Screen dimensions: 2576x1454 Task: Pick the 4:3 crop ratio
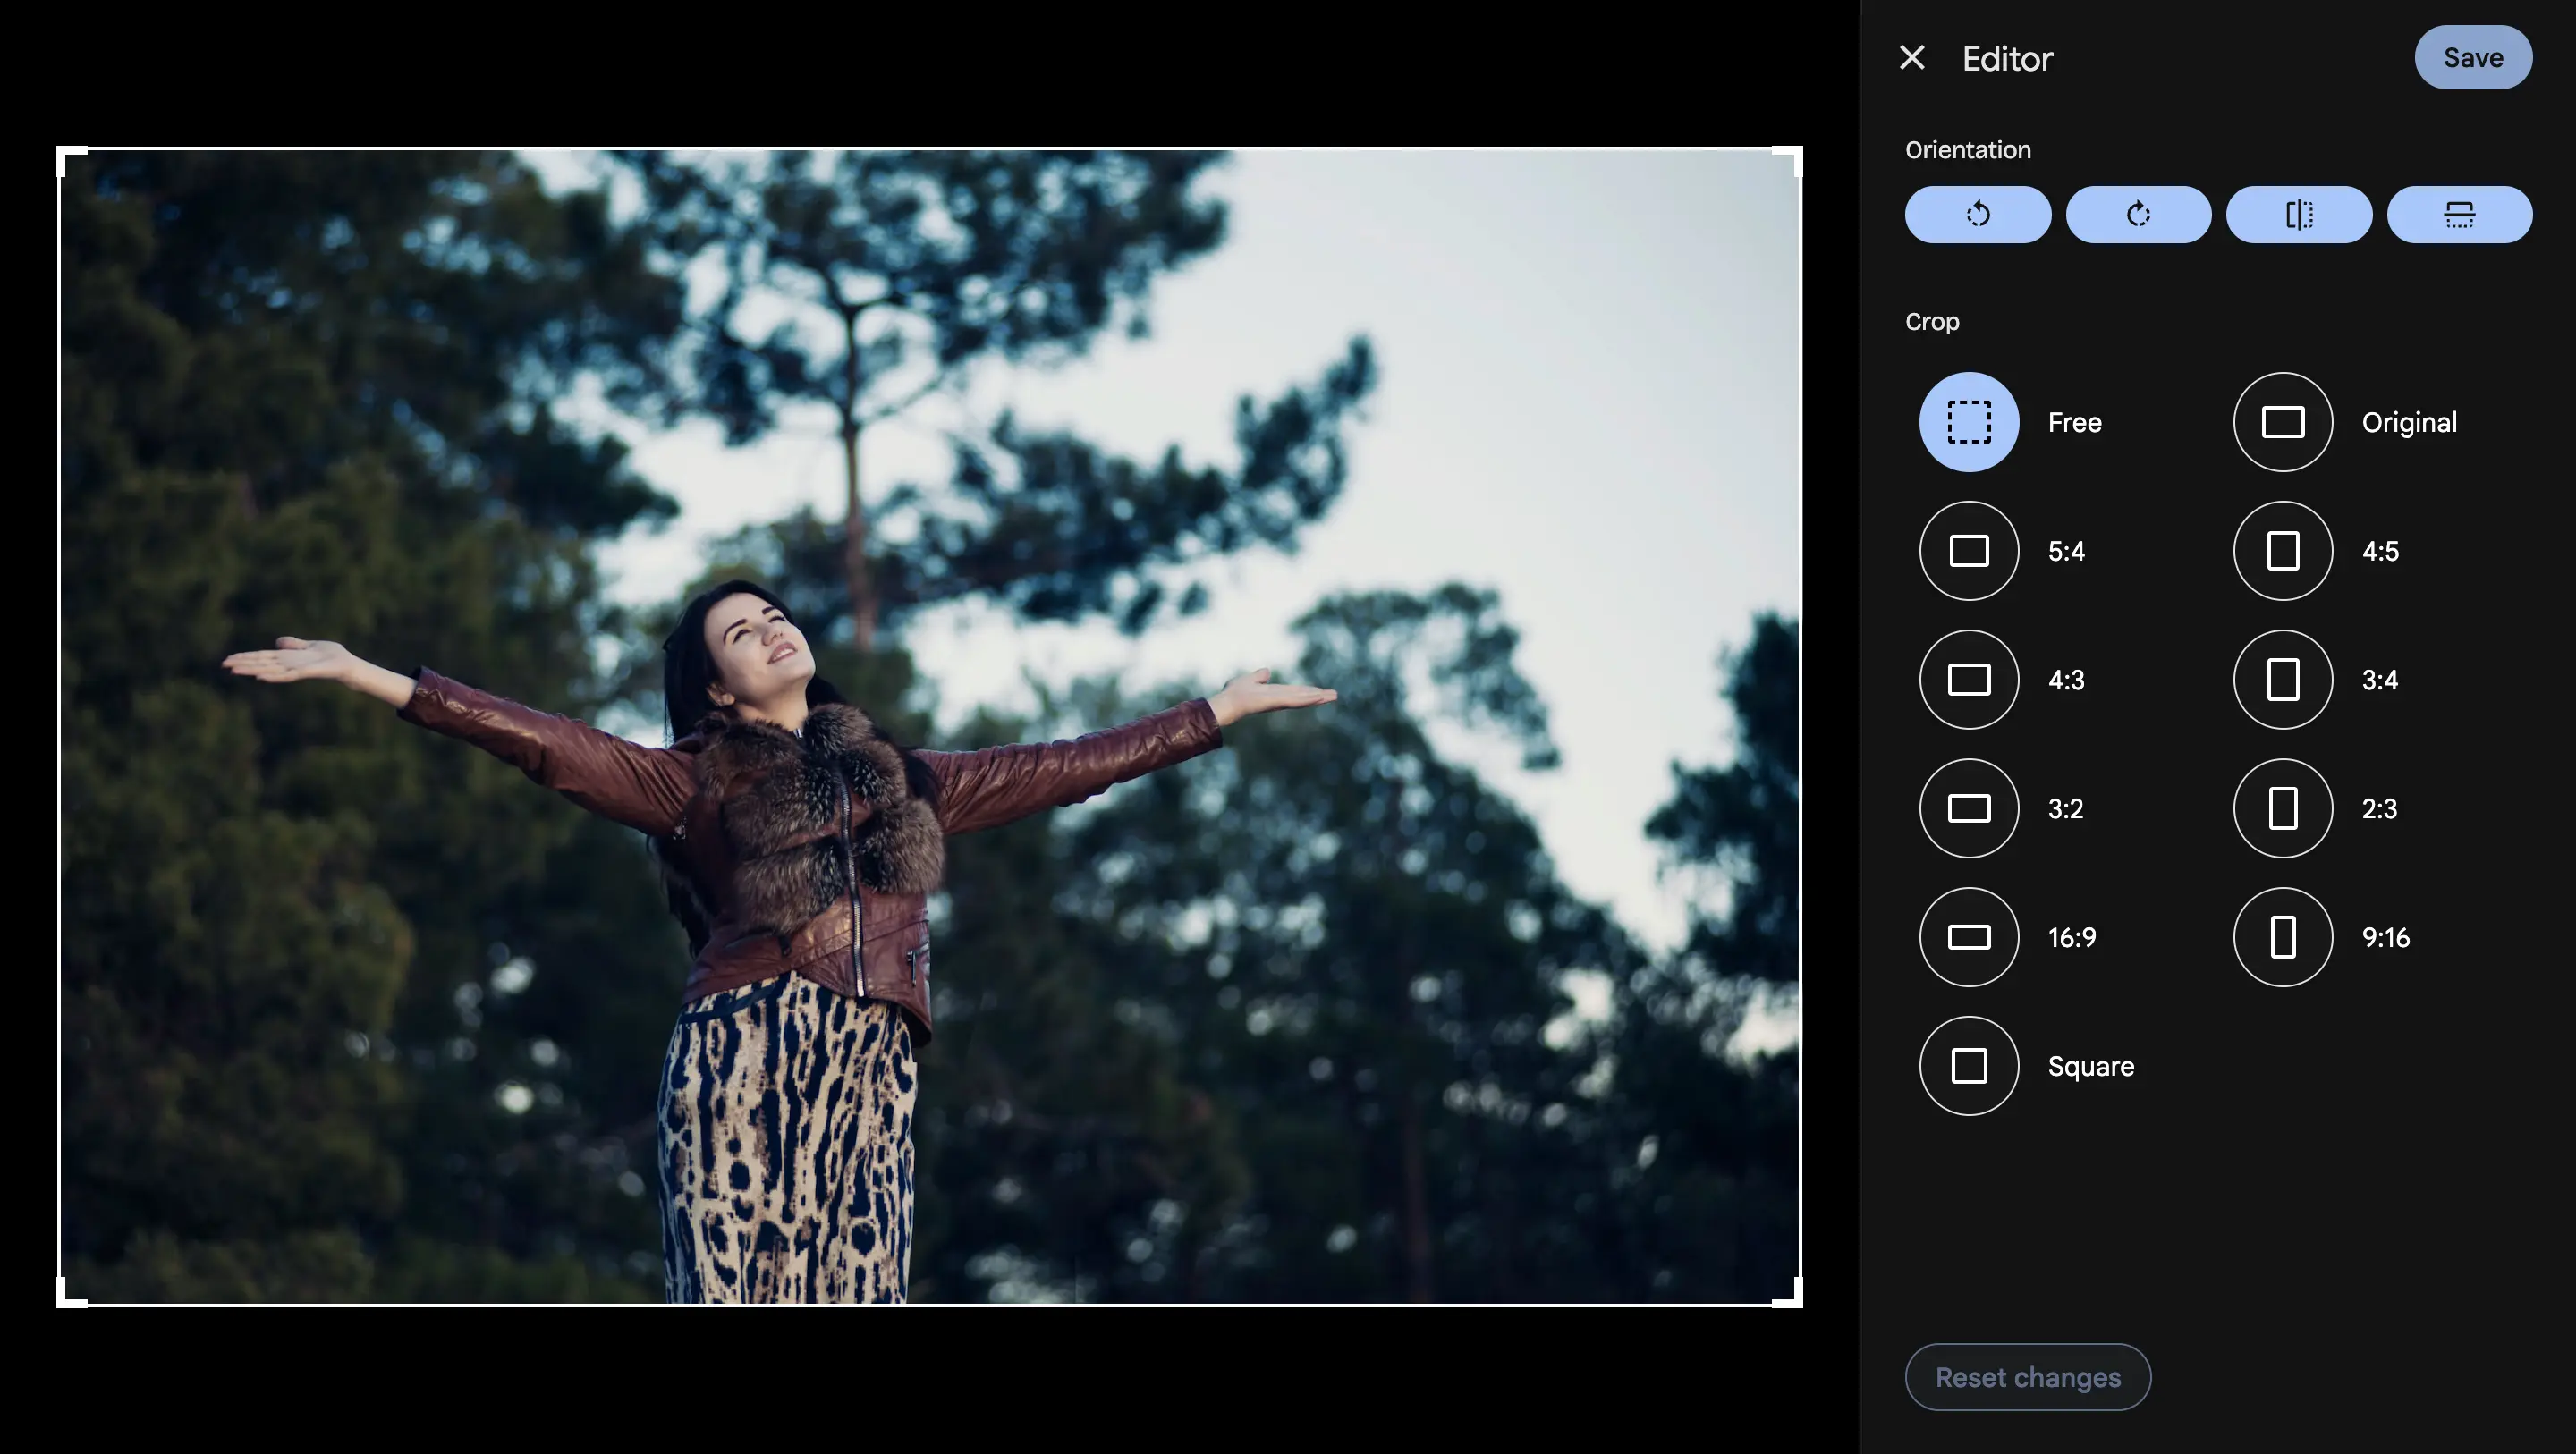(x=1968, y=680)
